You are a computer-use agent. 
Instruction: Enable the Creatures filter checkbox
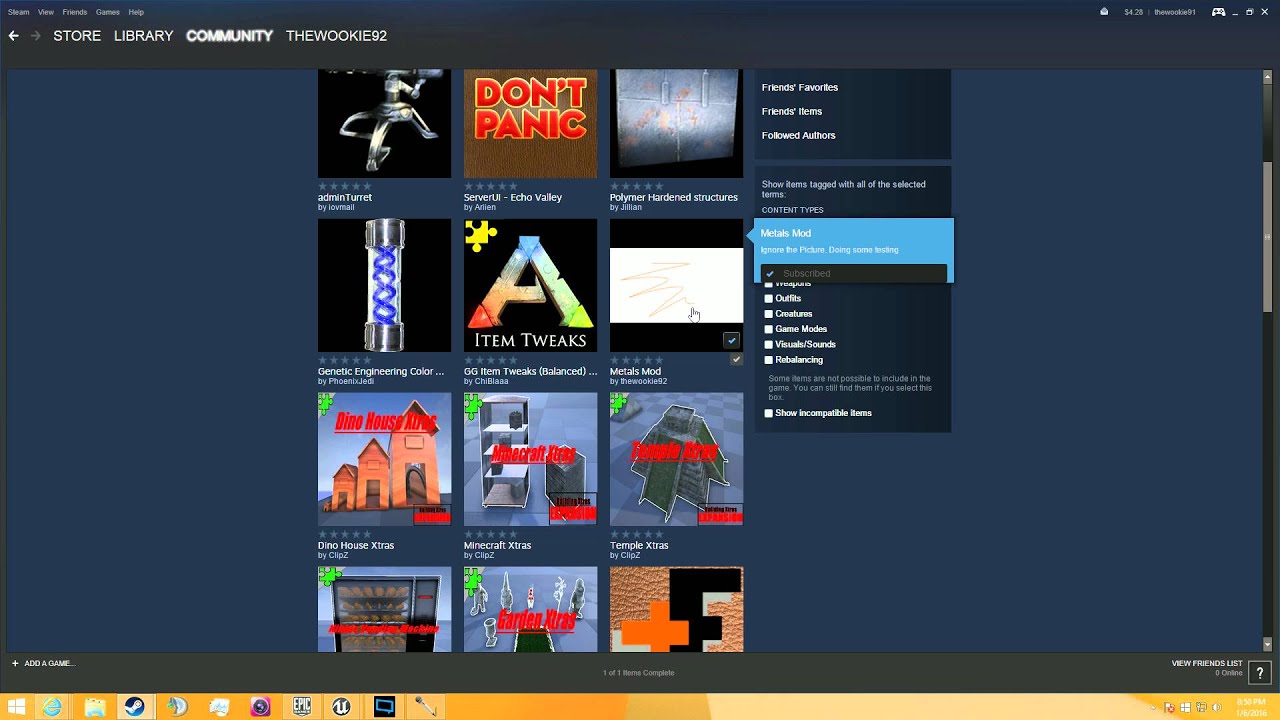[x=768, y=314]
